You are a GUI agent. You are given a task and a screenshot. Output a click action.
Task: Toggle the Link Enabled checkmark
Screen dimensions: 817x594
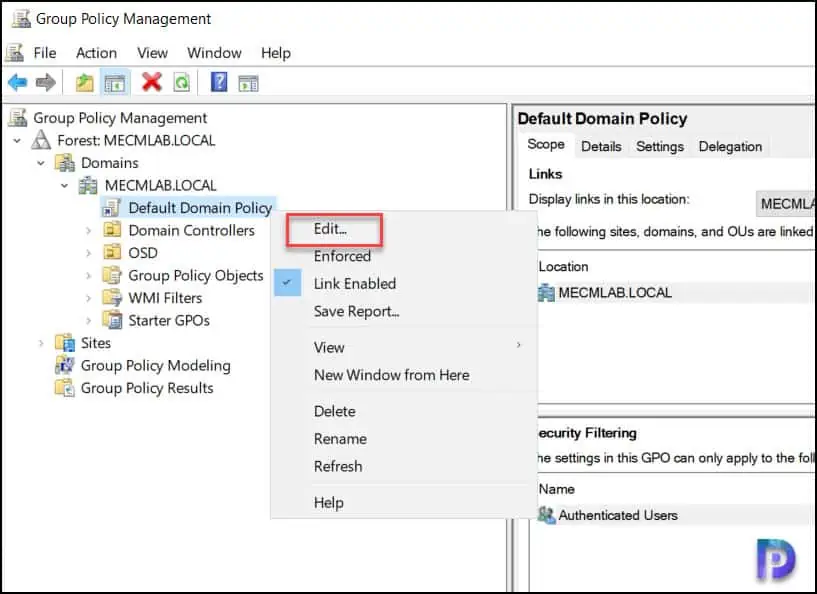[x=287, y=283]
